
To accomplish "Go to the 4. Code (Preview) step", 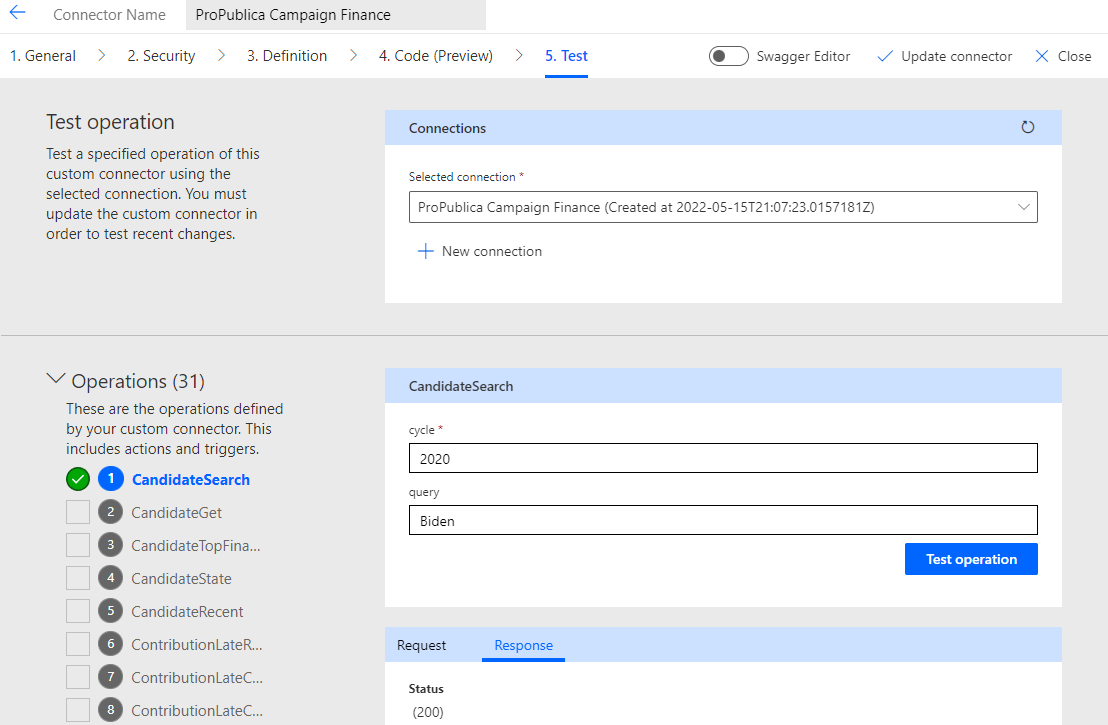I will [436, 56].
